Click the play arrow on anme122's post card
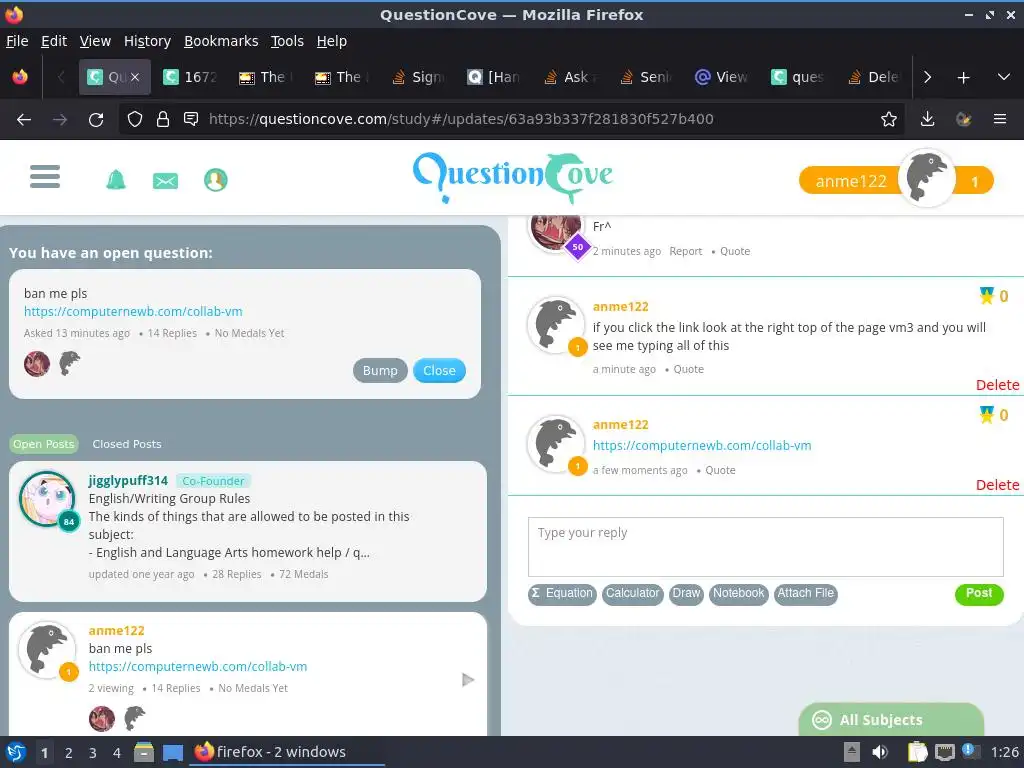1024x768 pixels. [468, 680]
